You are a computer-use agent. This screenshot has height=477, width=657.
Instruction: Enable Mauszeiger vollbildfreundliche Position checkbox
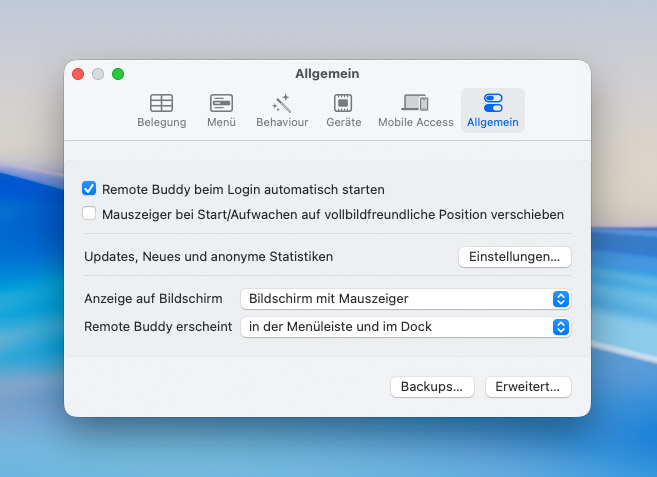point(89,214)
